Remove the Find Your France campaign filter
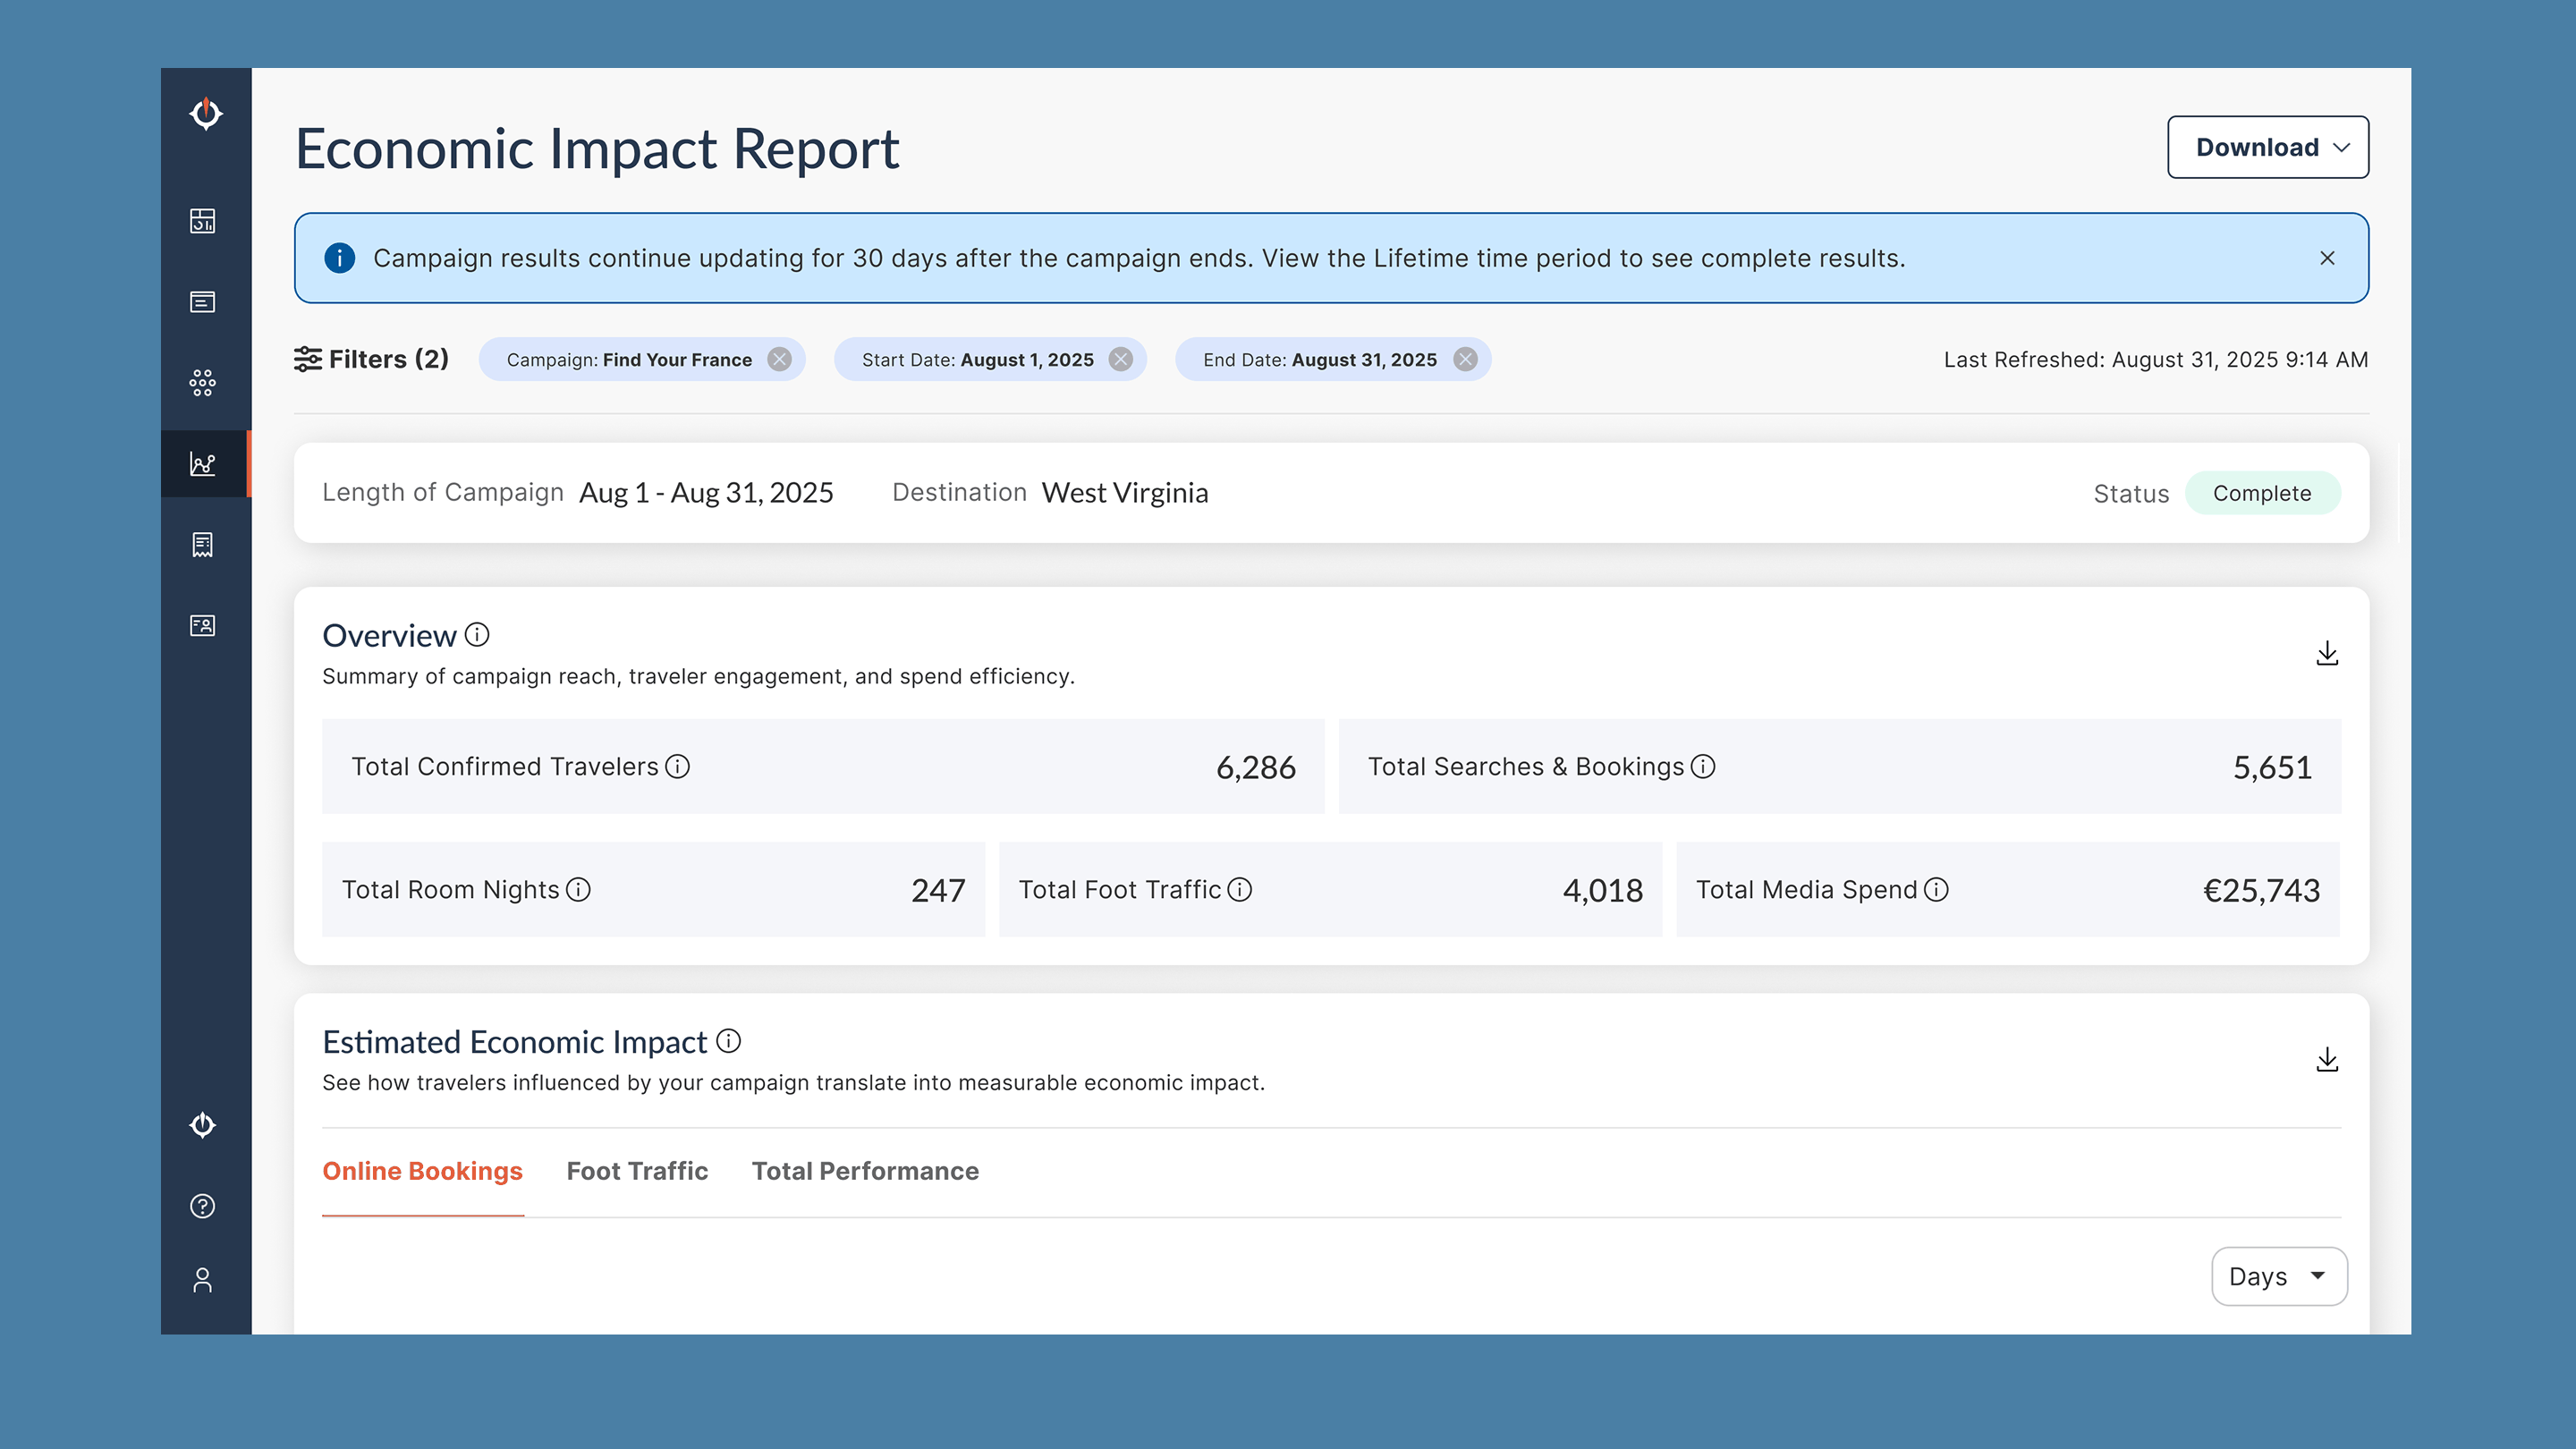The image size is (2576, 1449). pos(781,359)
